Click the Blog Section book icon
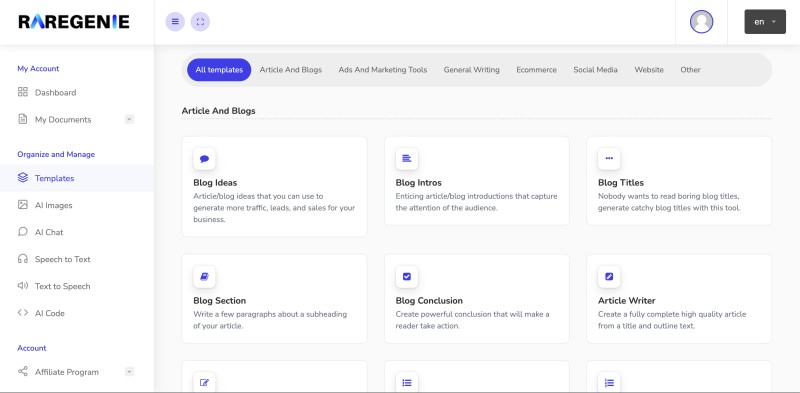This screenshot has width=800, height=393. pos(205,277)
